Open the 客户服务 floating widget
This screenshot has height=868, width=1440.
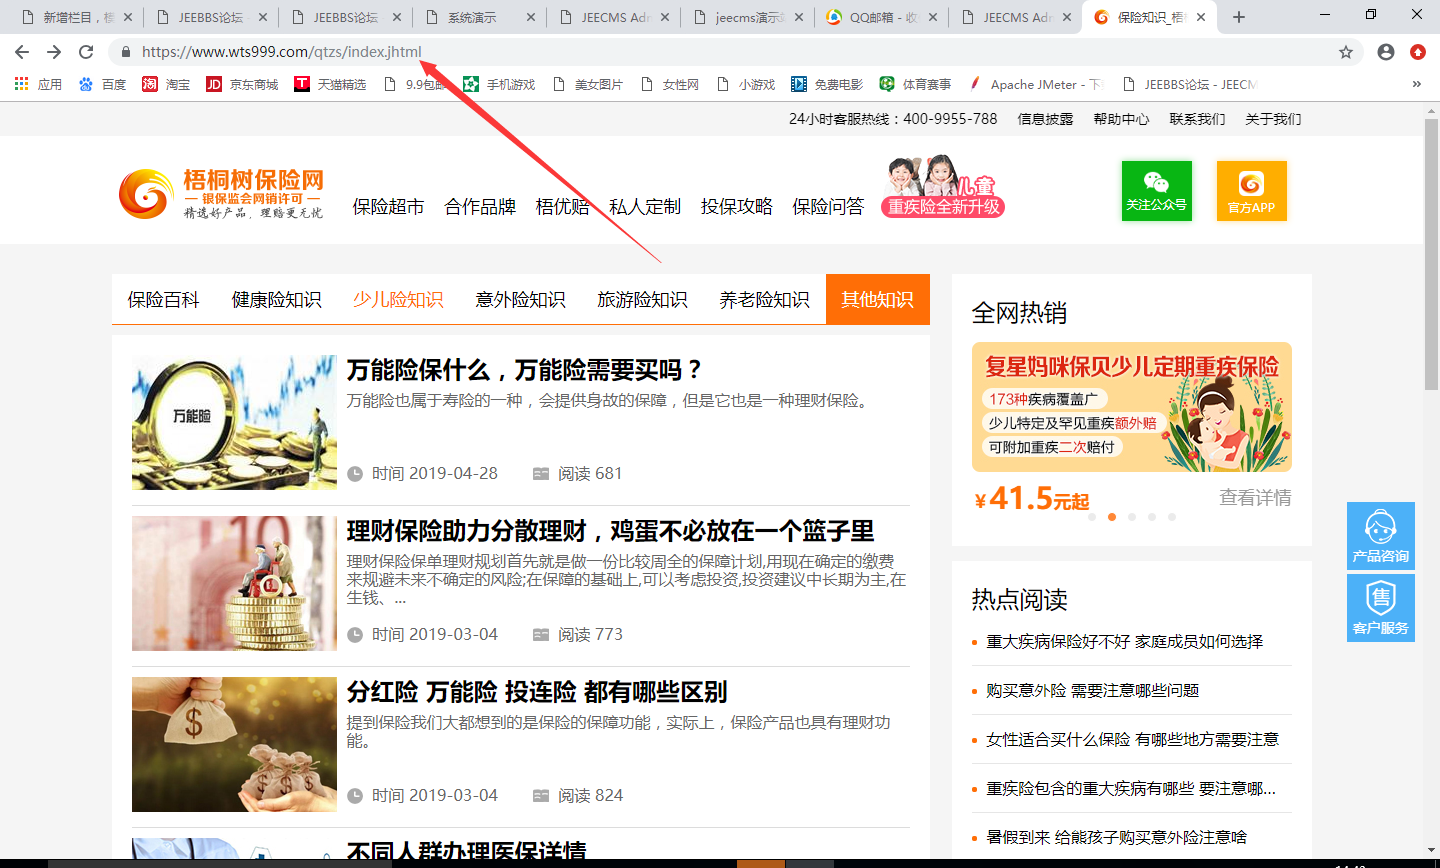click(1381, 608)
